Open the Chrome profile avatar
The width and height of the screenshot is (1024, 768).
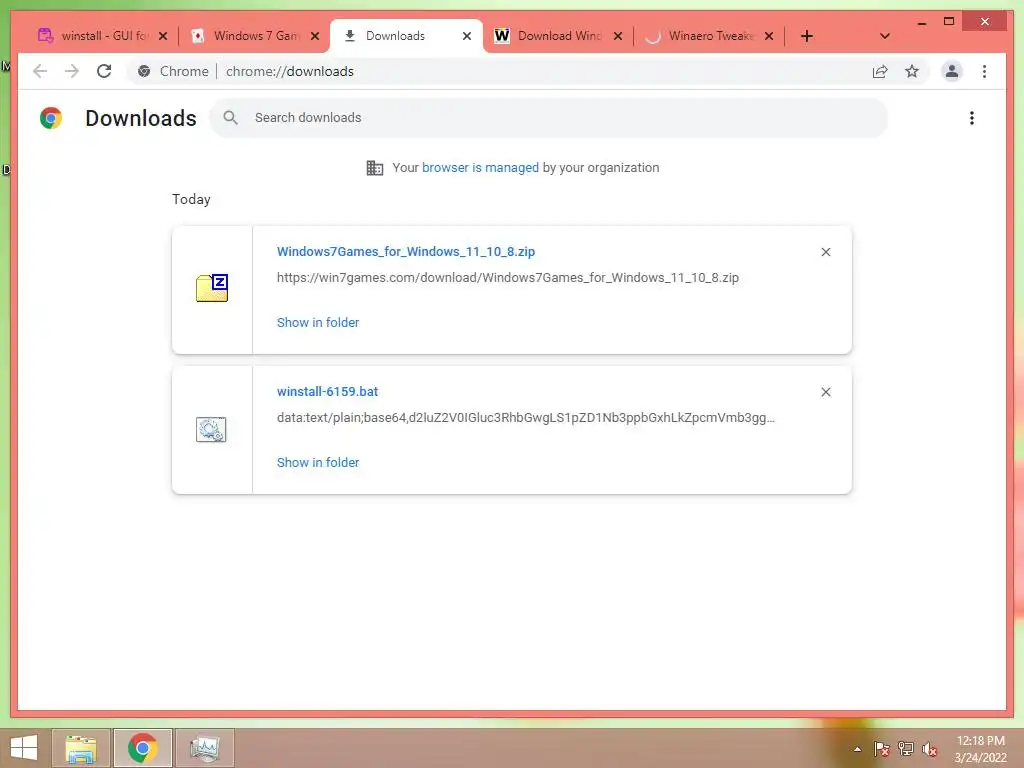952,71
